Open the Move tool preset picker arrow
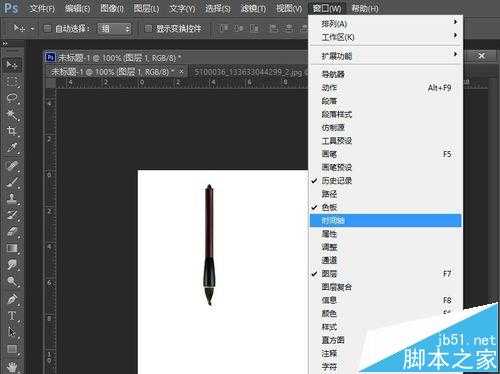Screen dimensions: 500x374 pos(32,29)
